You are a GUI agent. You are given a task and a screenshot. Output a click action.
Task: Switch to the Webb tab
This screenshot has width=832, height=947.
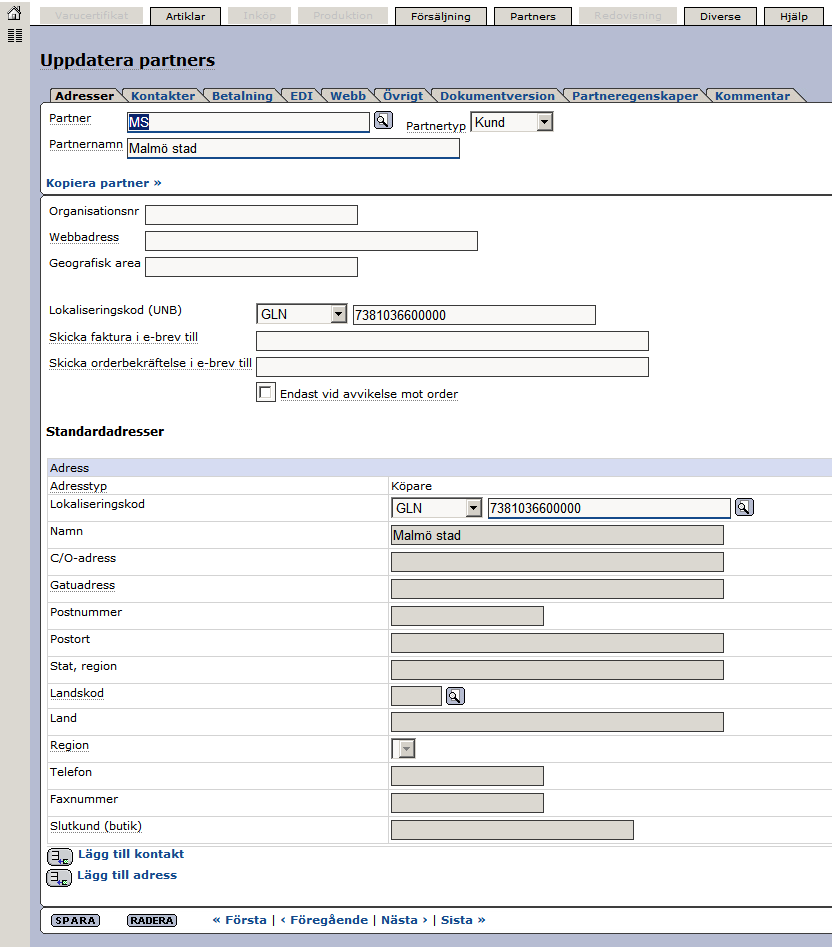tap(348, 95)
